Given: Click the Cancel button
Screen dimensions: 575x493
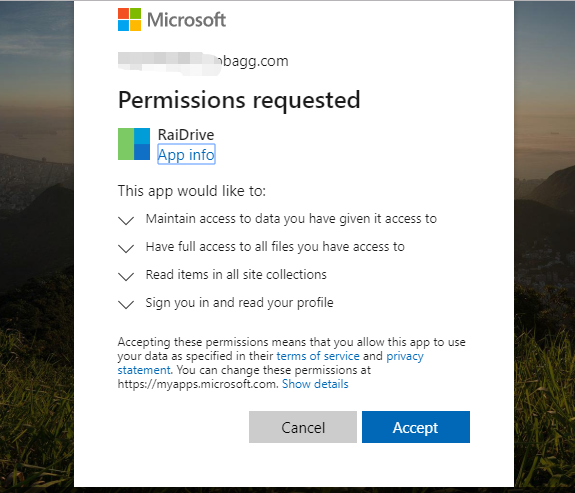Looking at the screenshot, I should (303, 427).
